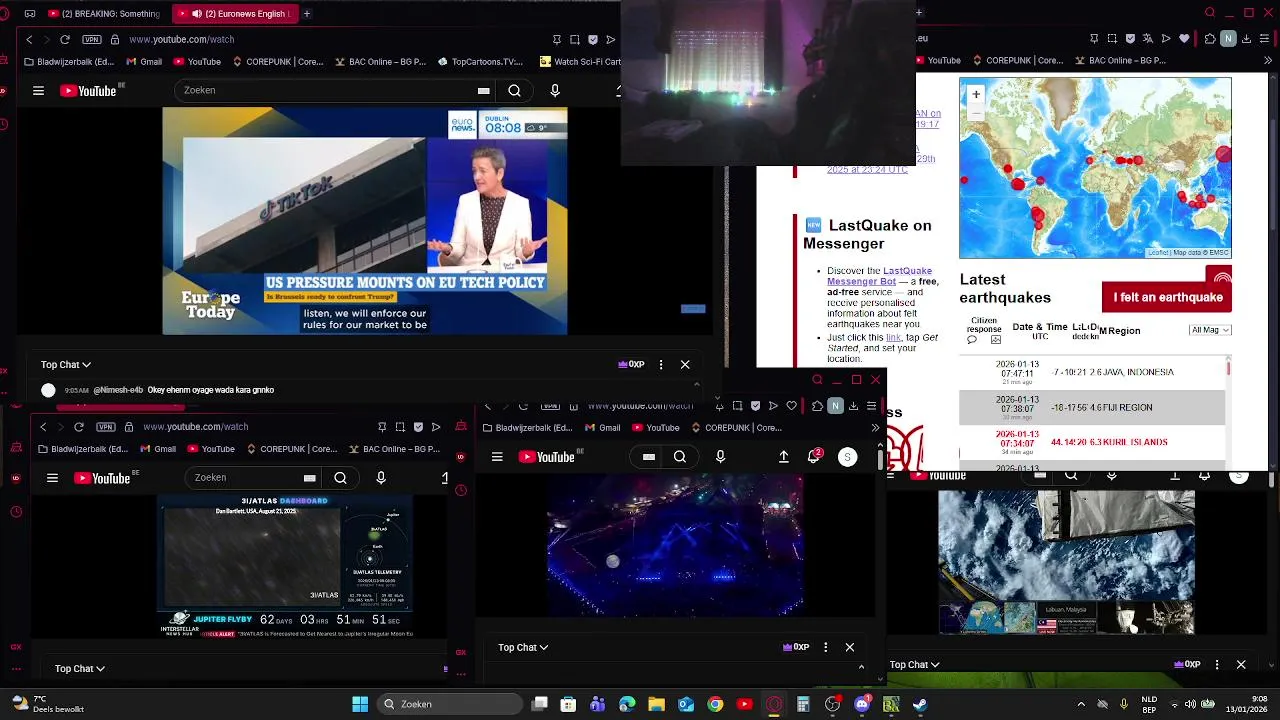Screen dimensions: 1280x720
Task: Click heart bookmark icon in earthquake window
Action: (1185, 39)
